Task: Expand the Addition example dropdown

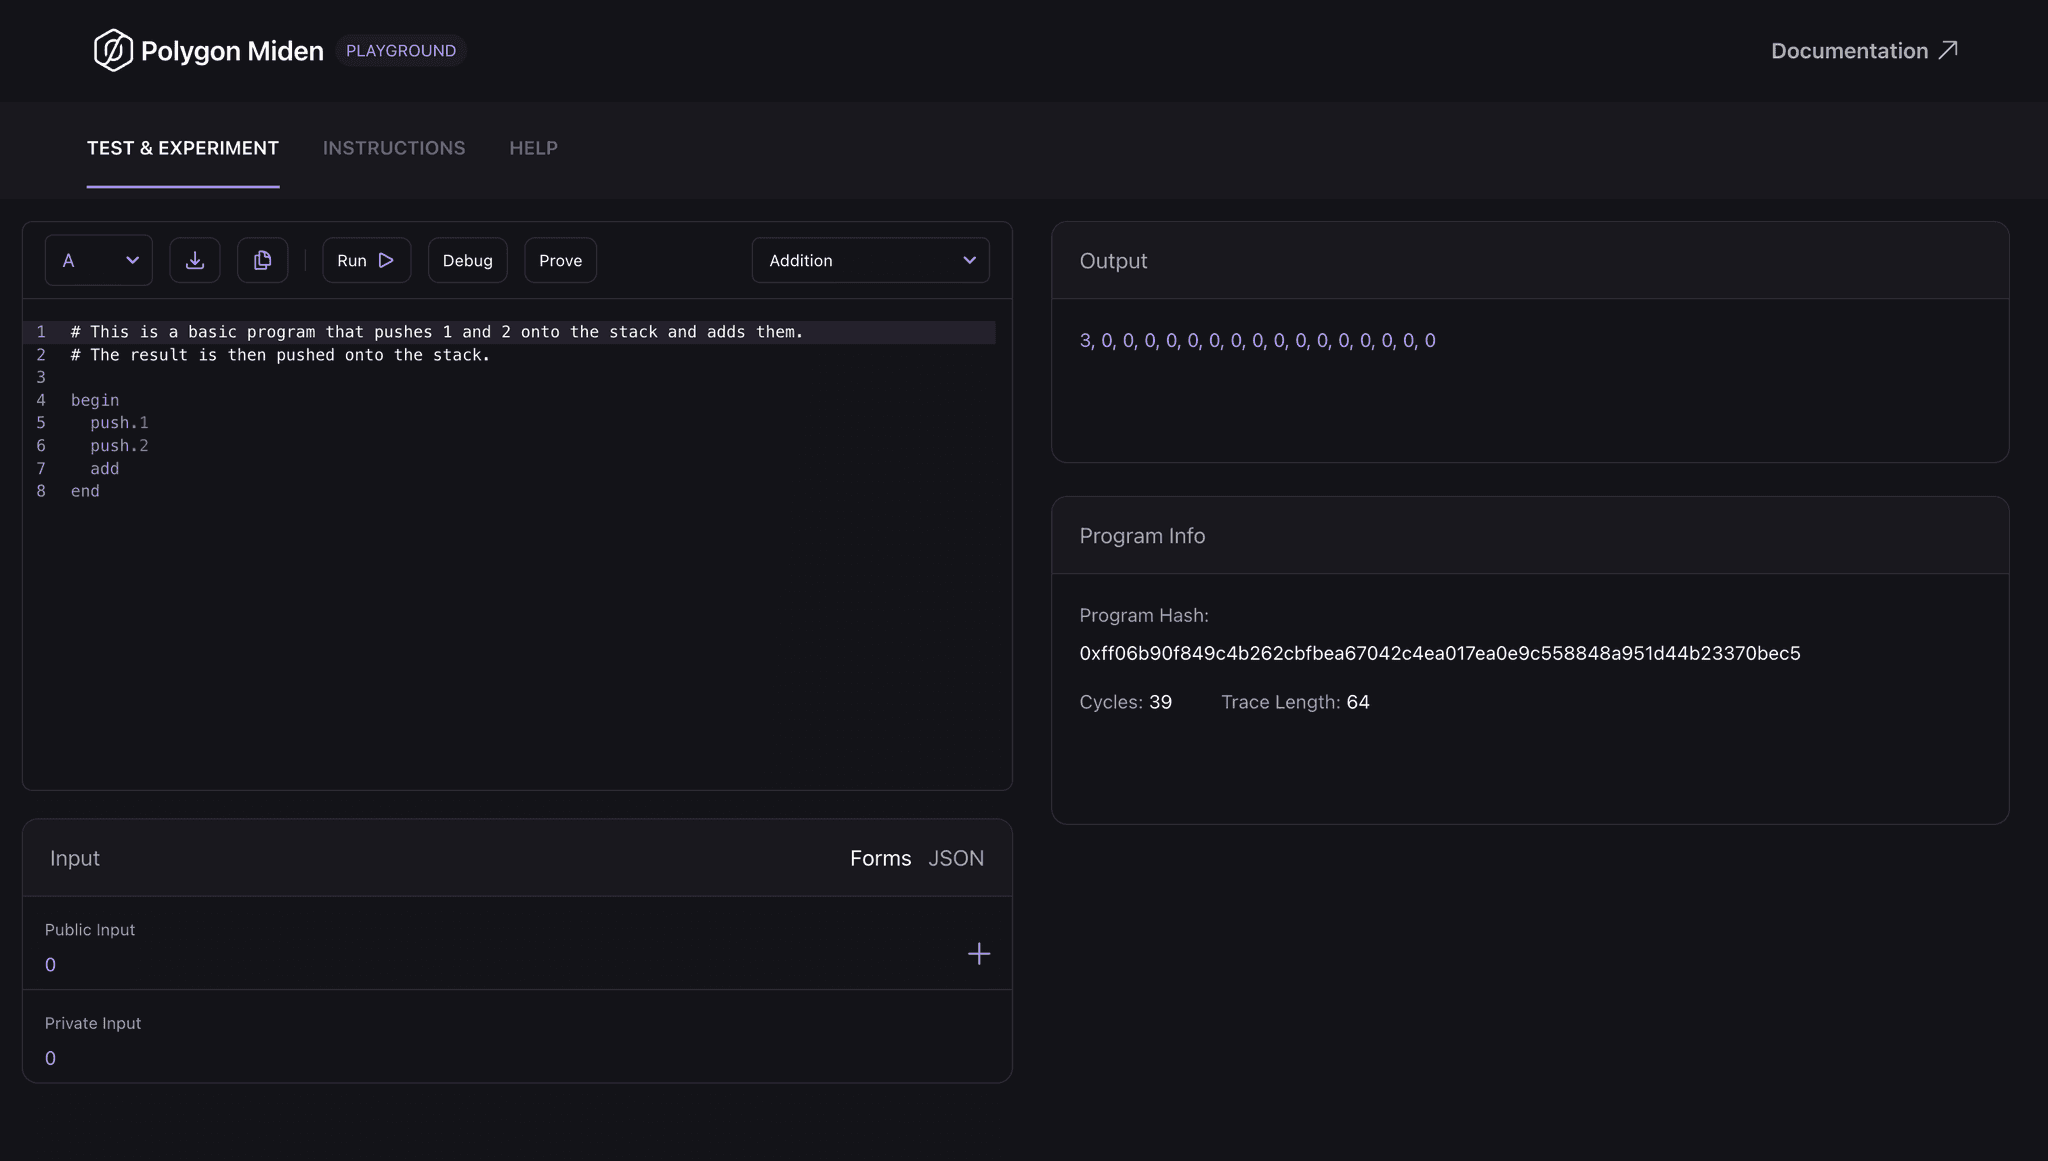Action: [871, 260]
